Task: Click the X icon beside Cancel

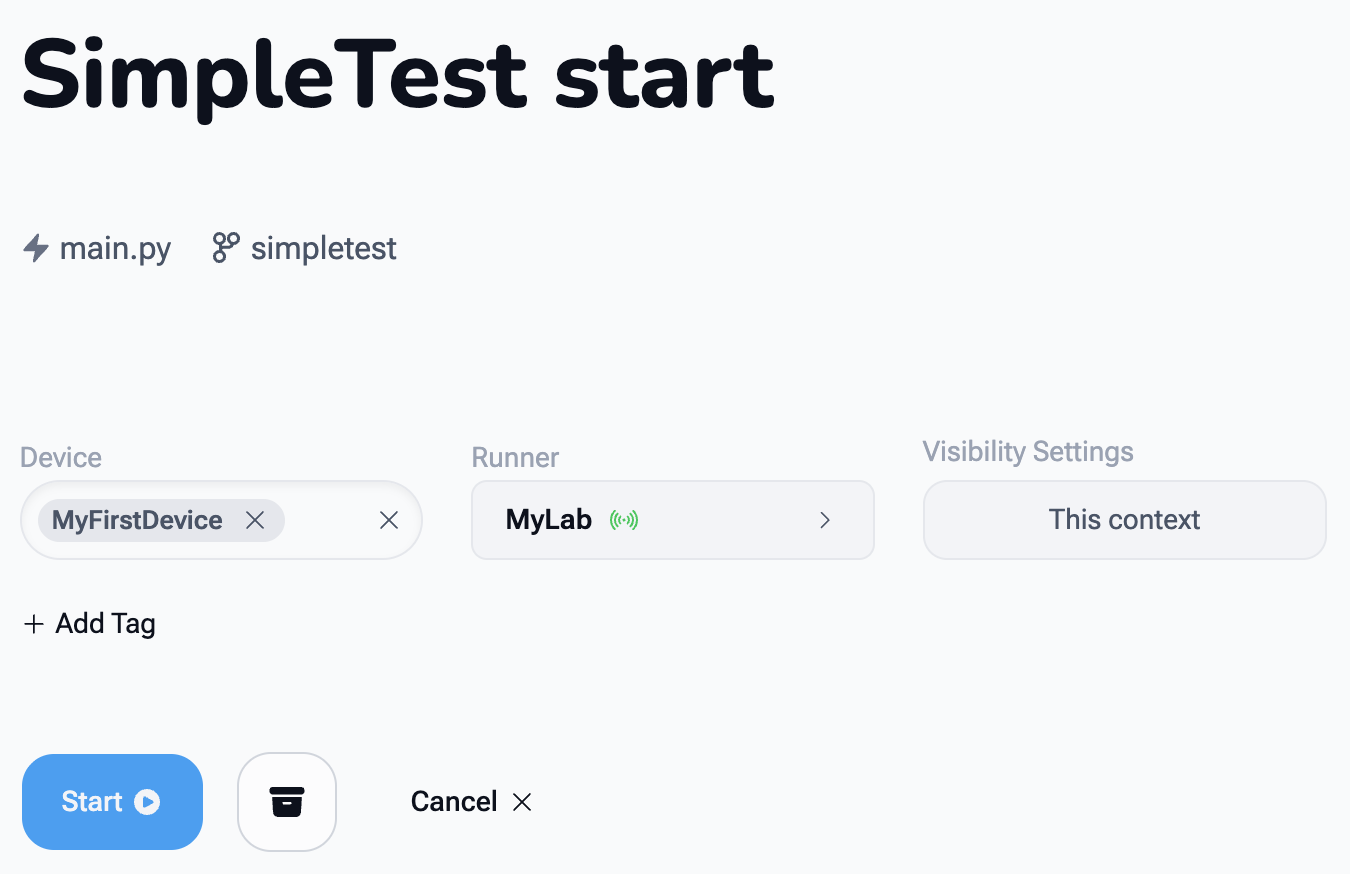Action: pos(522,802)
